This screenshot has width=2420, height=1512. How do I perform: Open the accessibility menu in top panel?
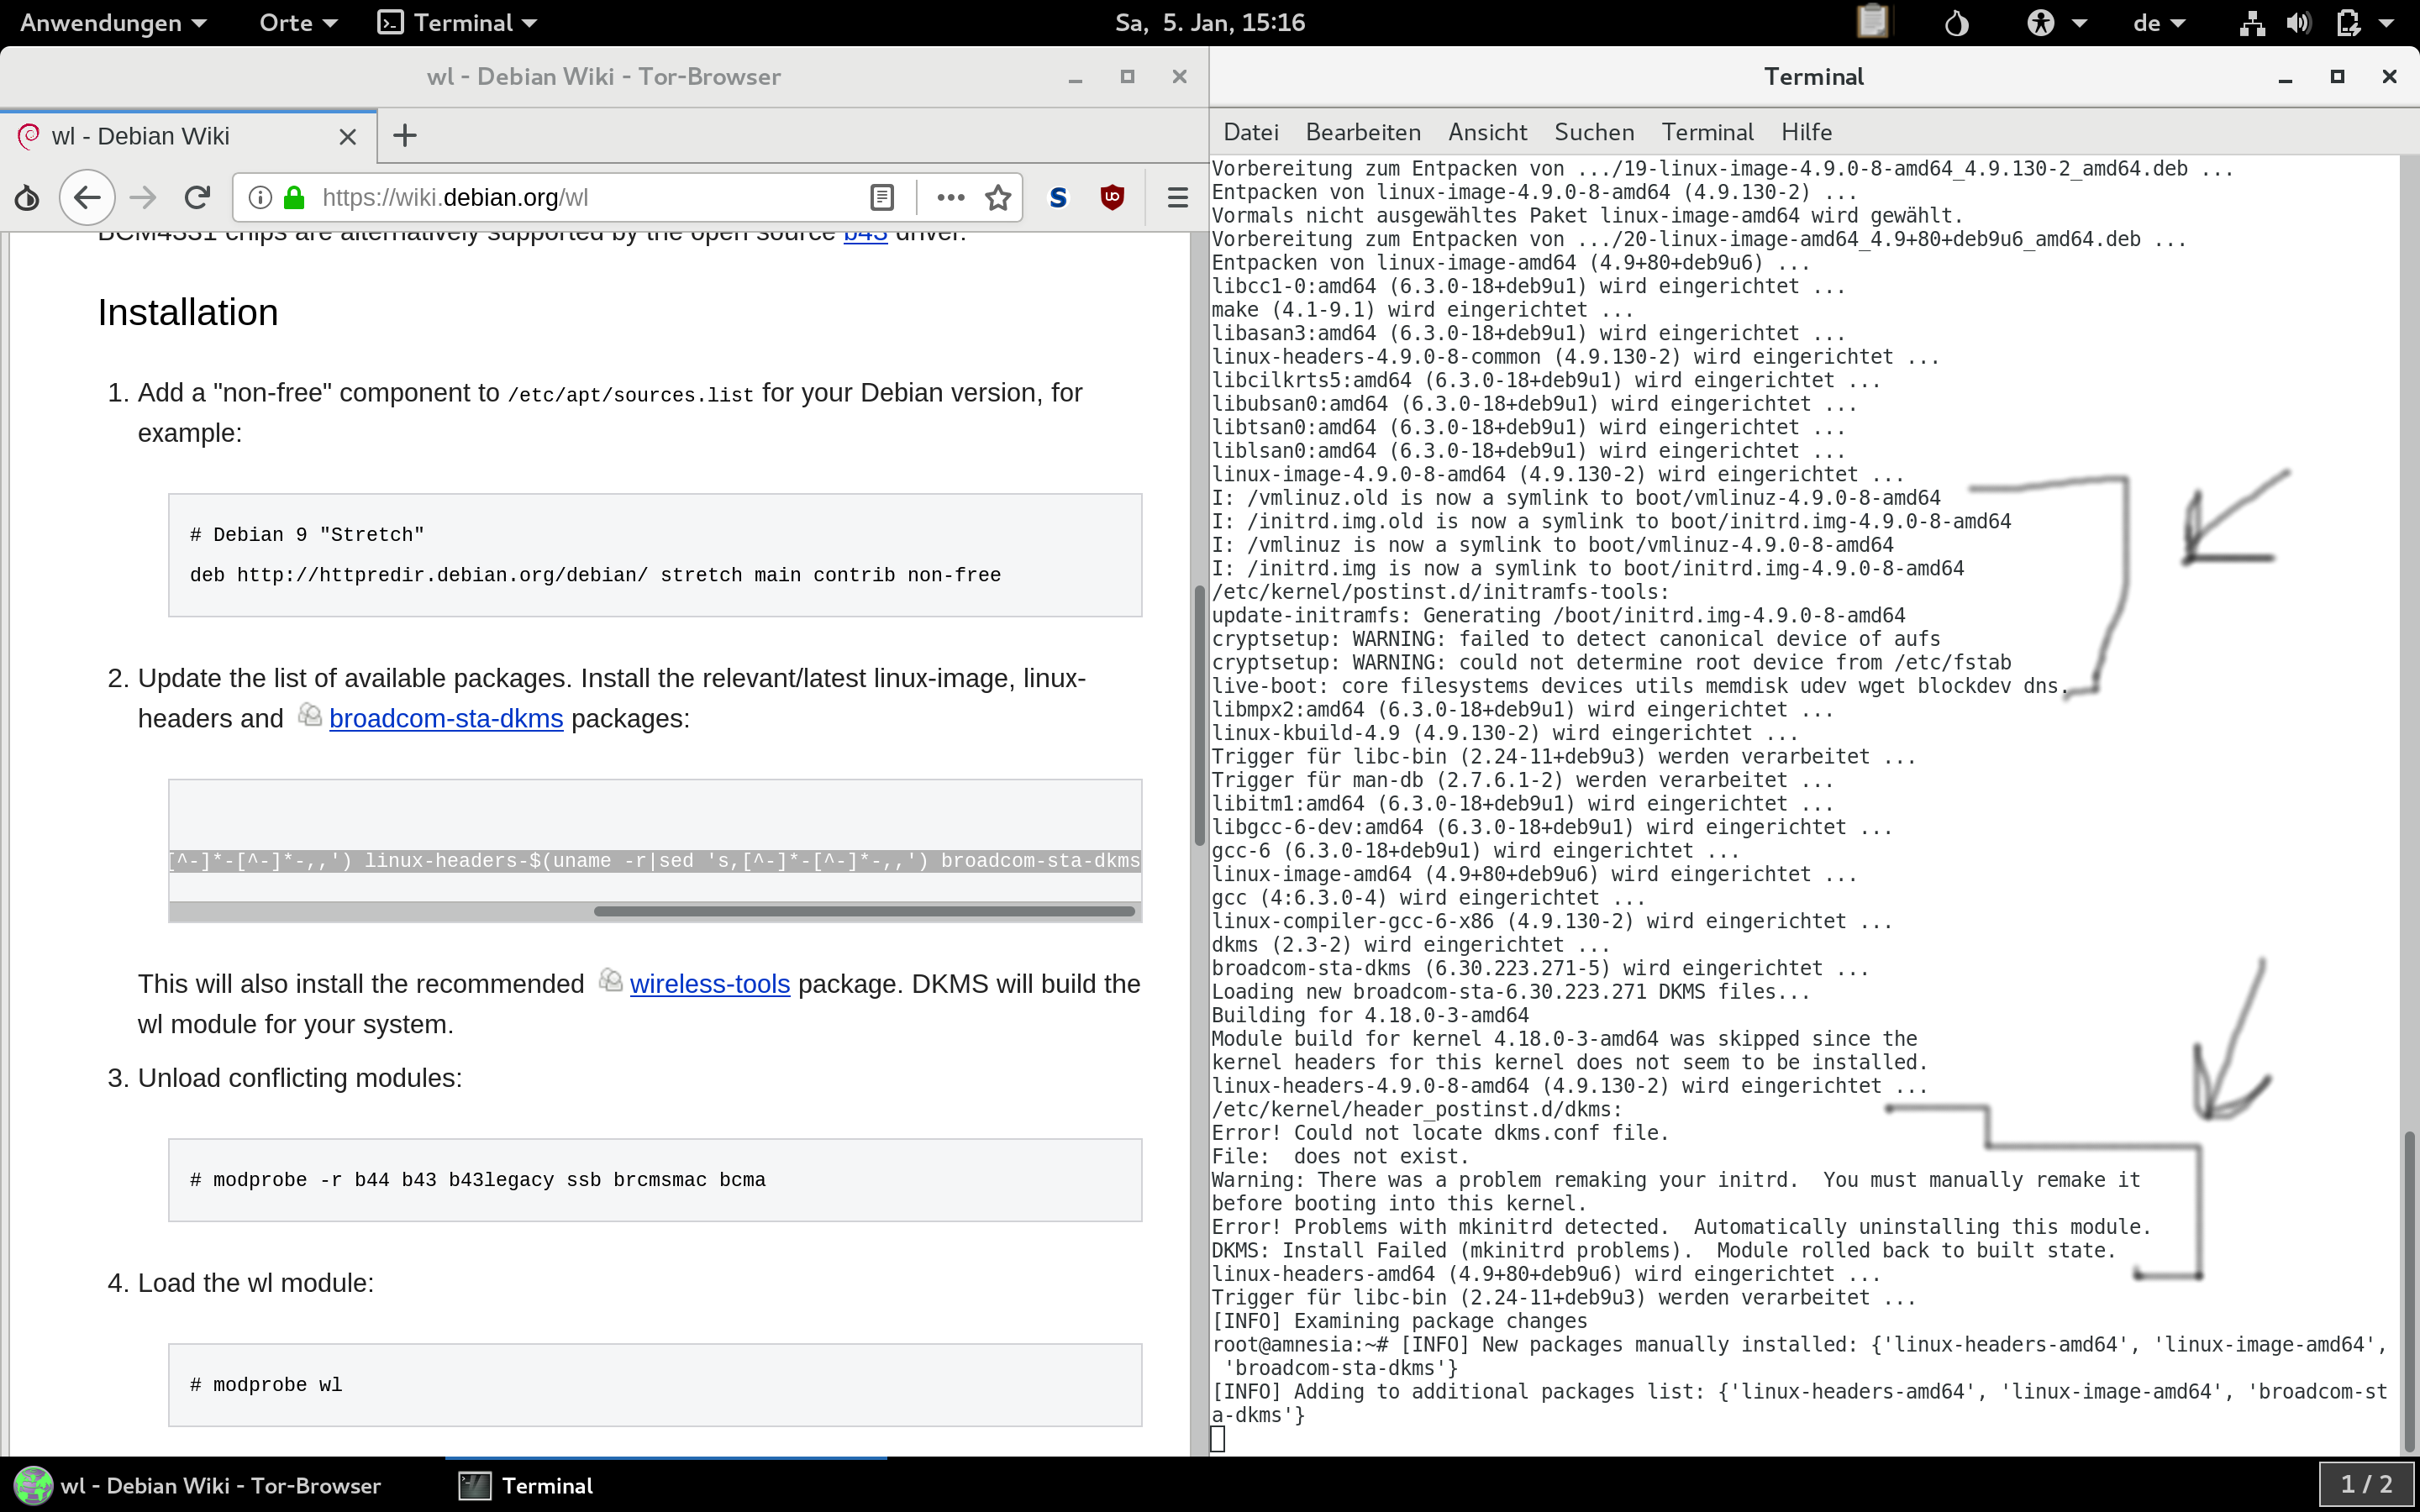coord(2056,22)
